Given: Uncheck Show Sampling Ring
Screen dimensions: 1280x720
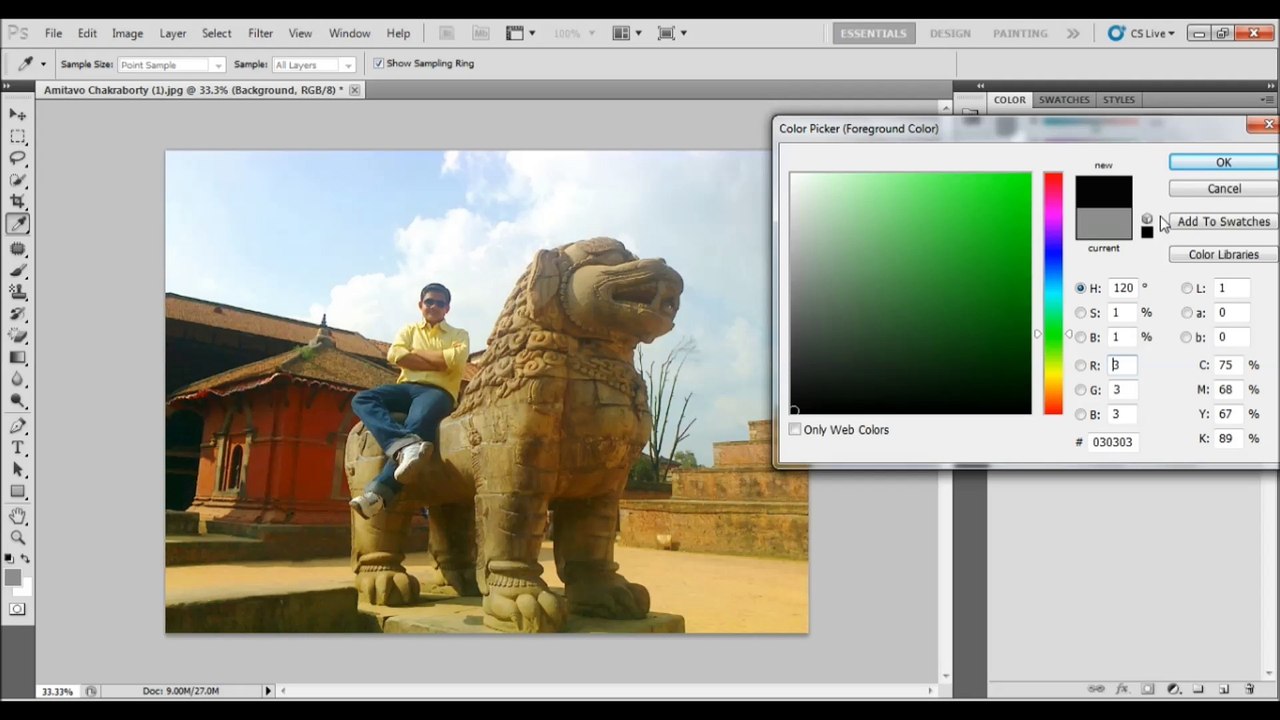Looking at the screenshot, I should pos(378,64).
